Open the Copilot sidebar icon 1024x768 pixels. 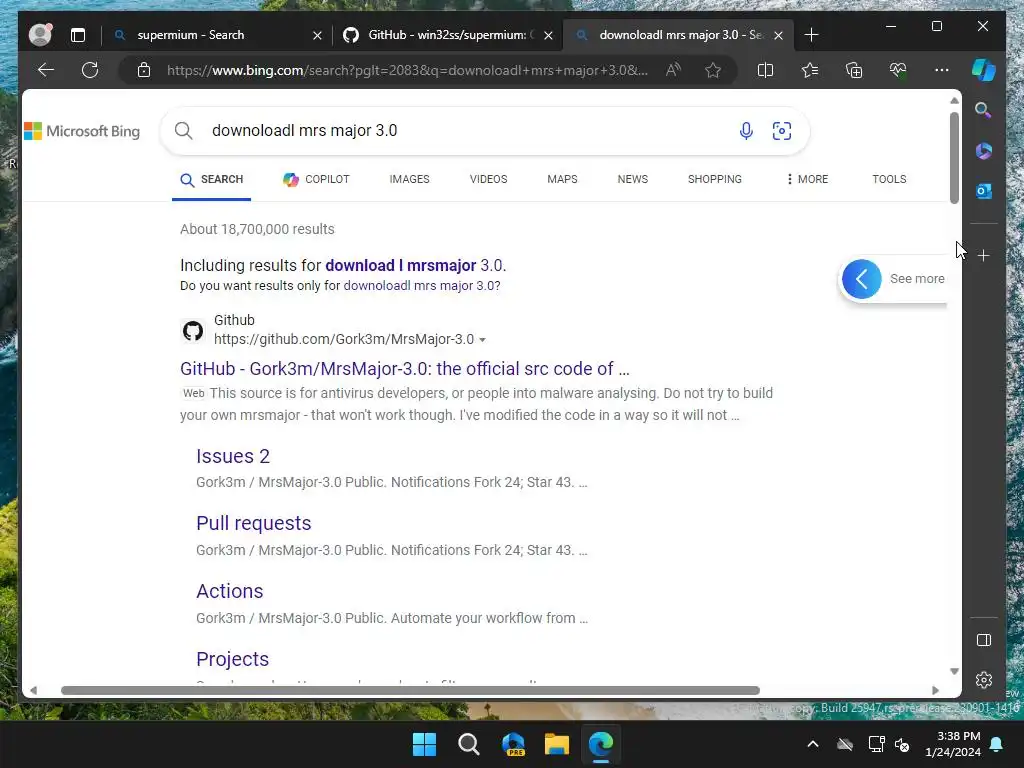point(984,70)
